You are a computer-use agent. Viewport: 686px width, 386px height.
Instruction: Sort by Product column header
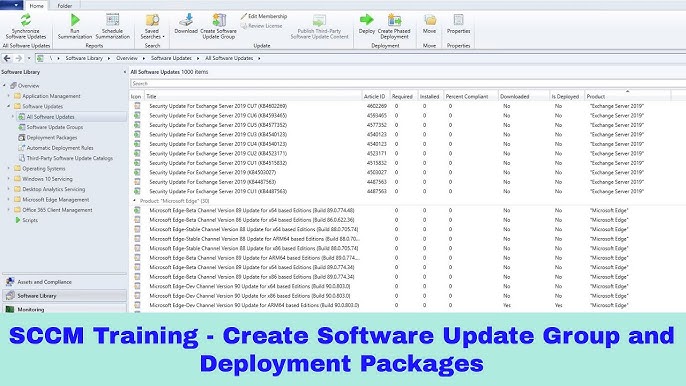click(x=627, y=96)
